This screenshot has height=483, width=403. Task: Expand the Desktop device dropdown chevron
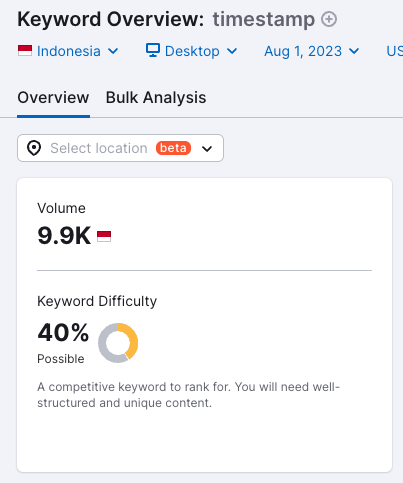[232, 51]
